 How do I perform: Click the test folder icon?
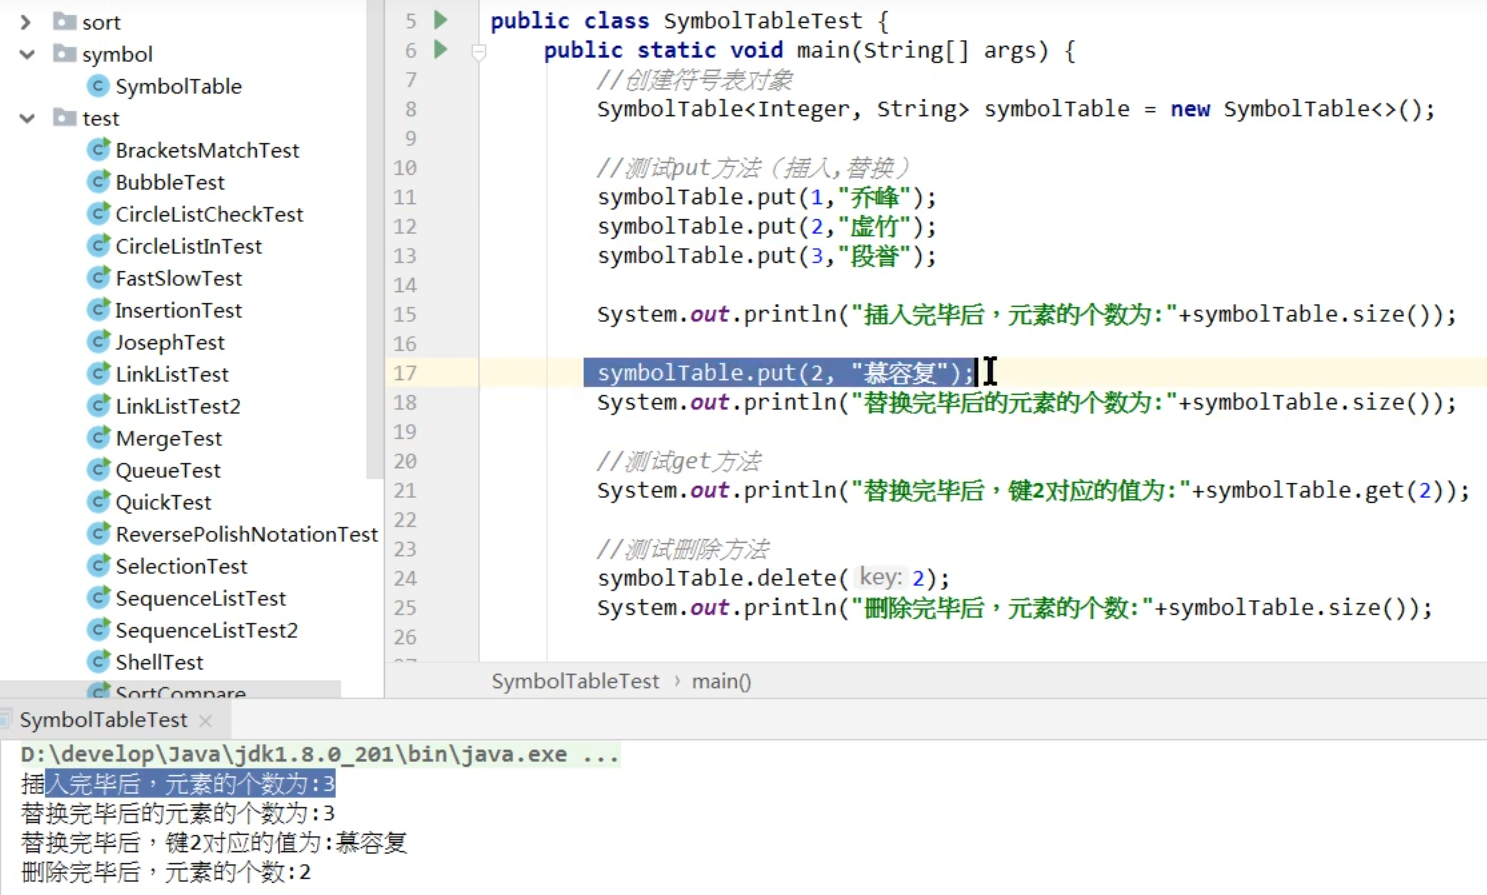click(65, 117)
